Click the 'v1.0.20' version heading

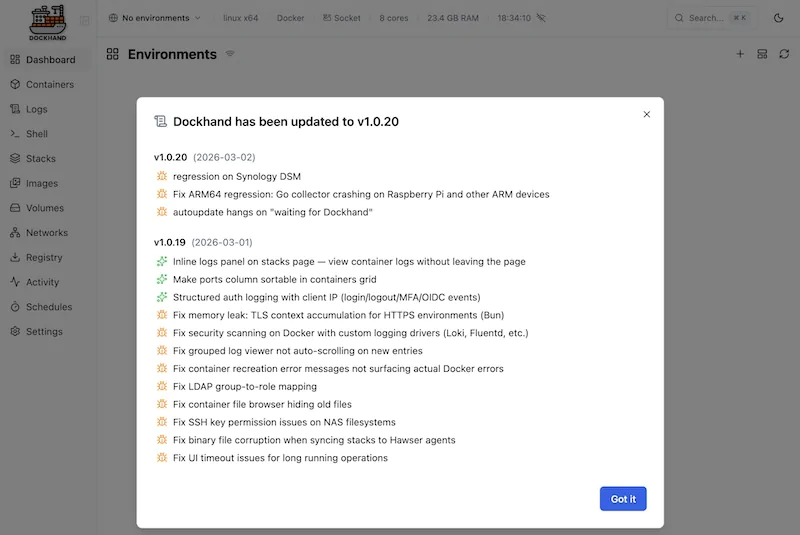[x=170, y=157]
